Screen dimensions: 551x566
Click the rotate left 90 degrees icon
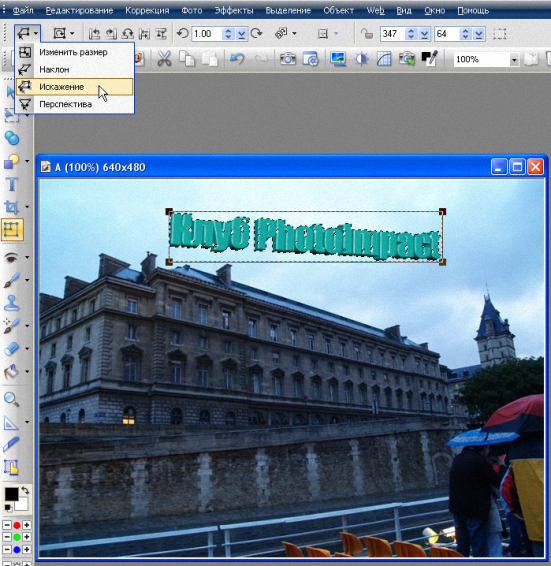[94, 34]
